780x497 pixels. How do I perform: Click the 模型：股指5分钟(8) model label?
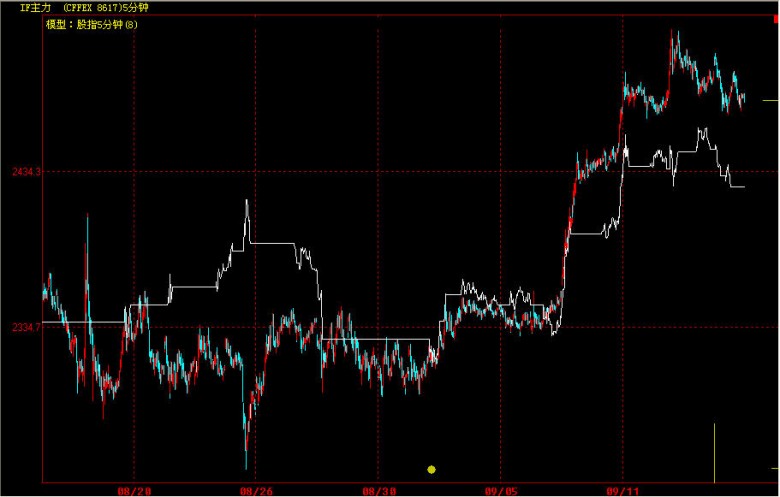(x=91, y=23)
